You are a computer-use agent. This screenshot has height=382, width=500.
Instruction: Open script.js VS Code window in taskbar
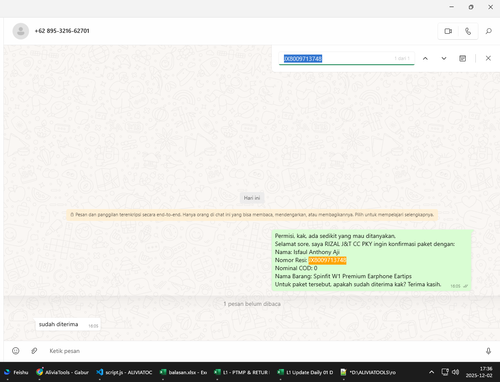[124, 372]
